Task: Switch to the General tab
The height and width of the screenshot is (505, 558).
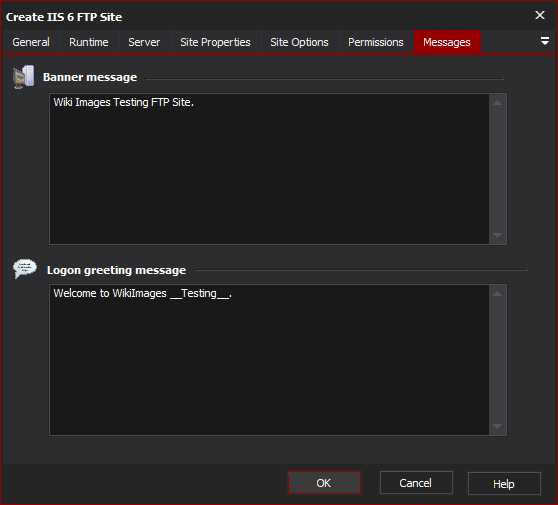Action: tap(31, 42)
